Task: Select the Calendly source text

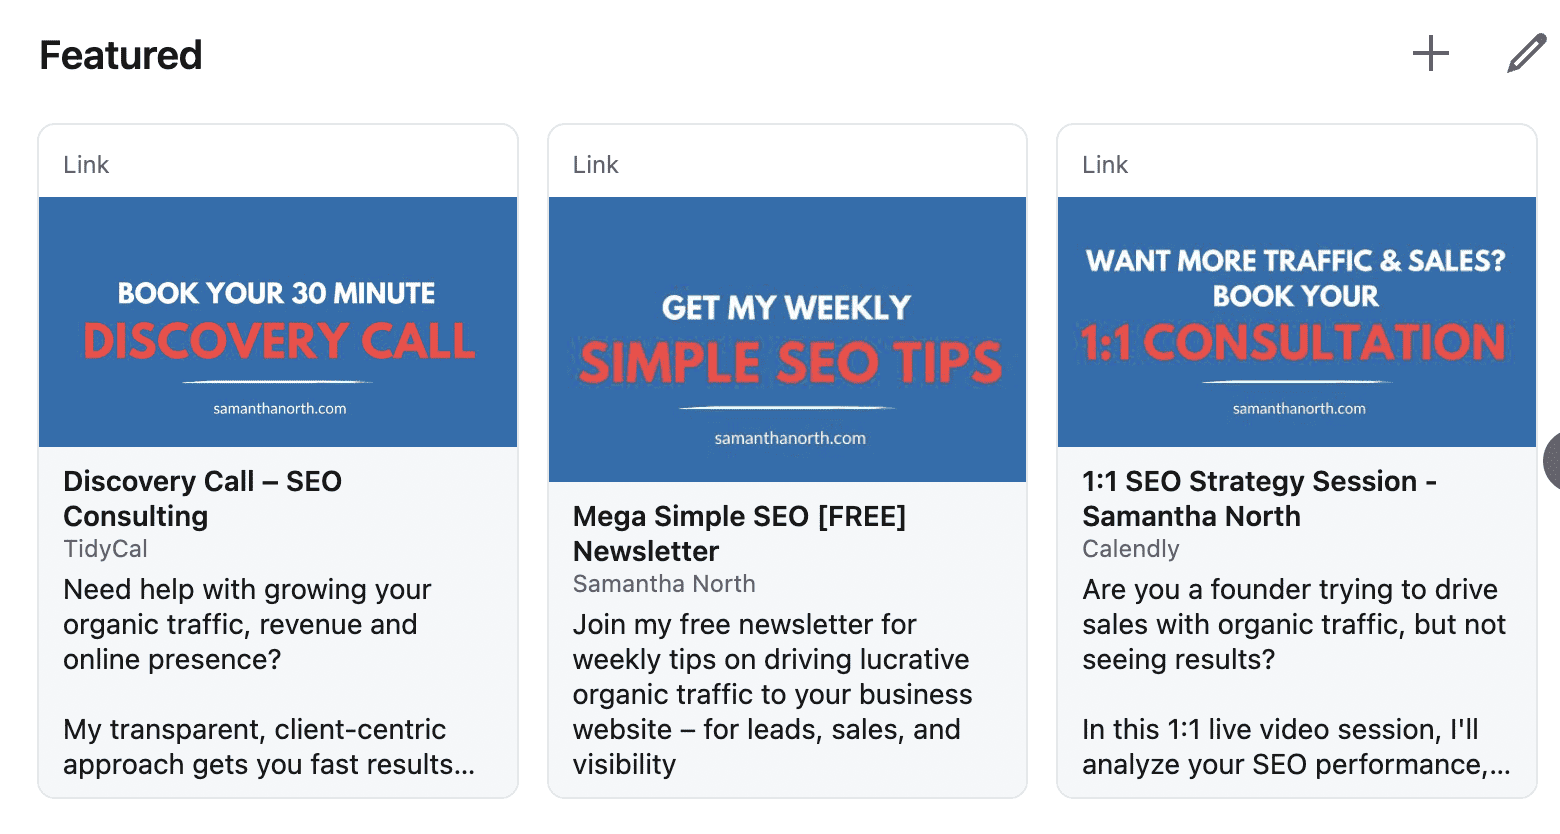Action: [x=1130, y=548]
